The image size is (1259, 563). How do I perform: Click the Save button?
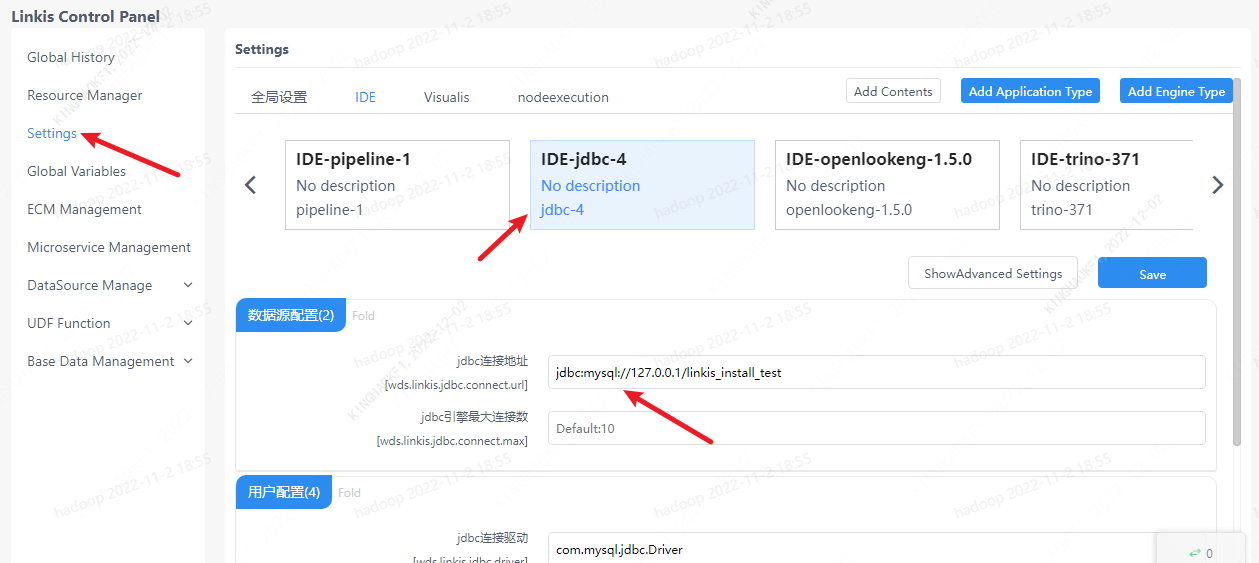[1152, 274]
